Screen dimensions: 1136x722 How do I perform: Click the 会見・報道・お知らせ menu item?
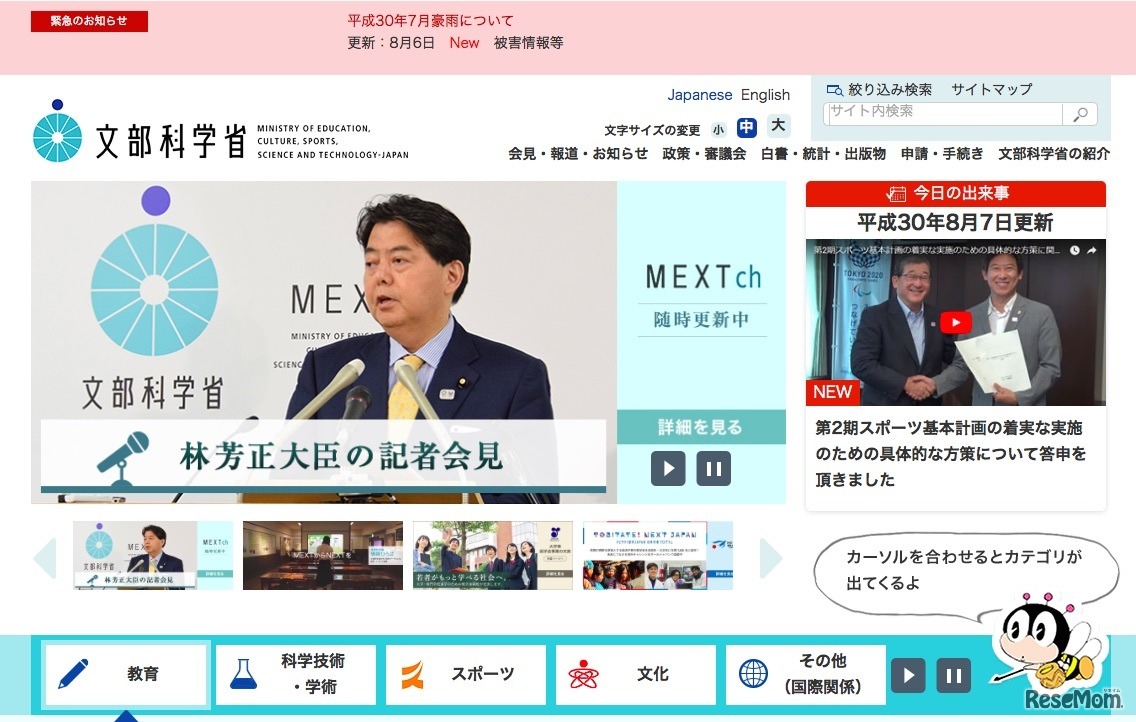578,154
